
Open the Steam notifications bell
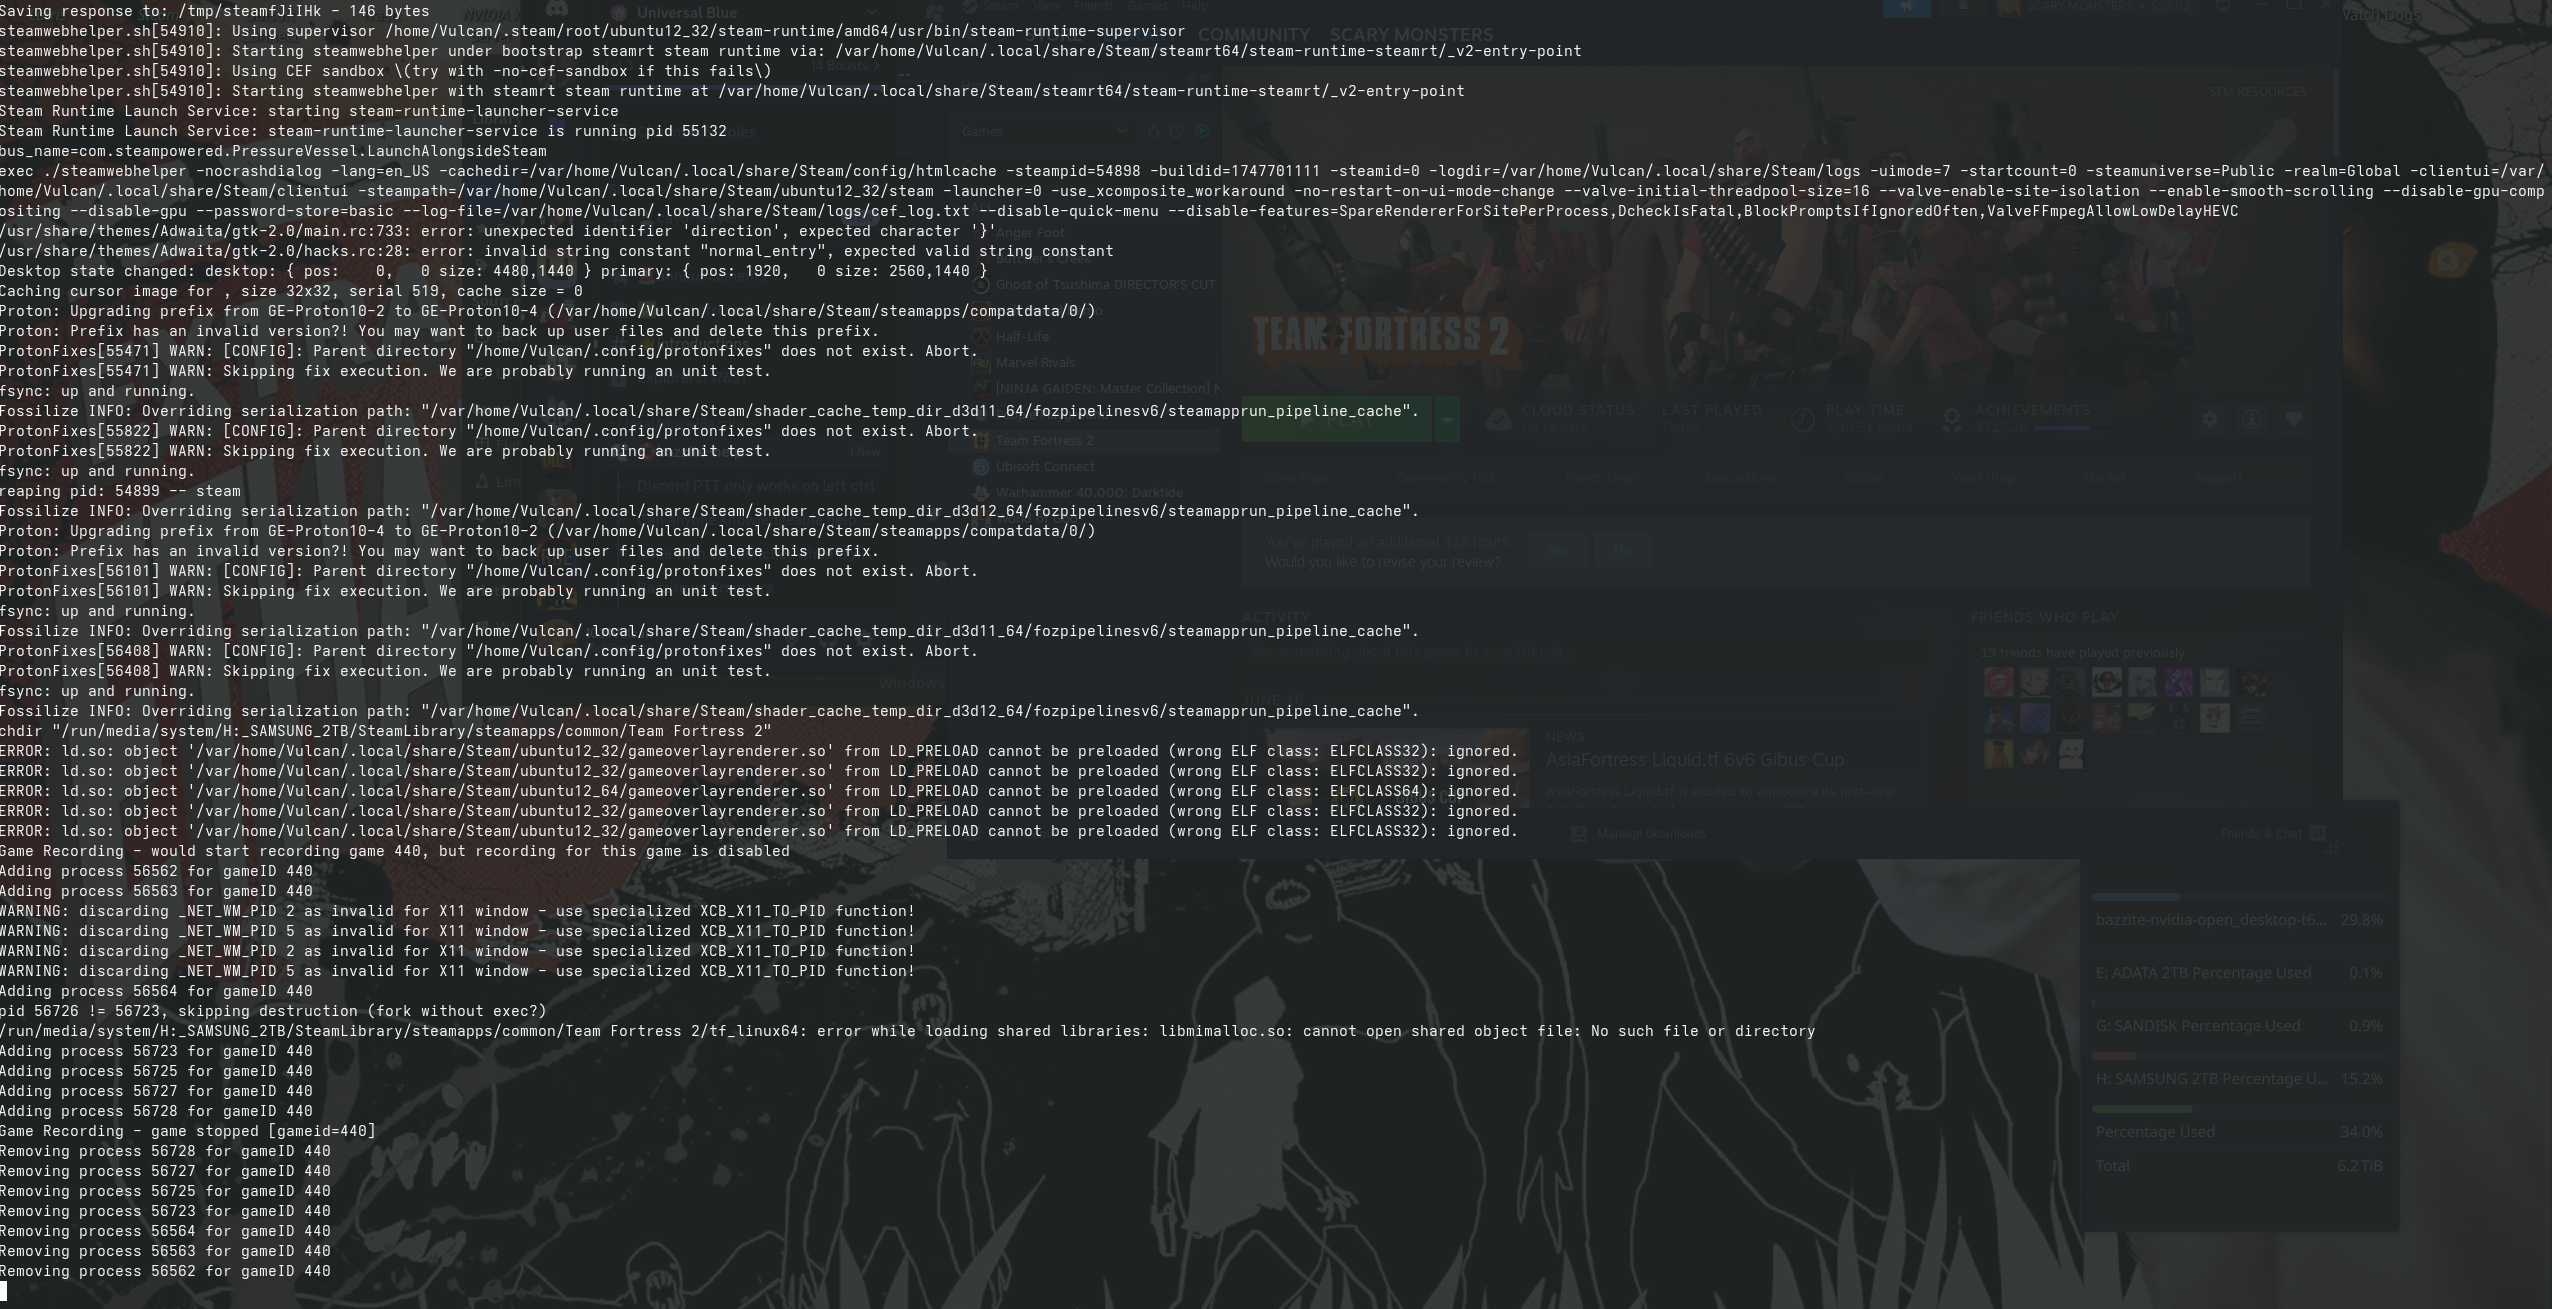(x=1962, y=8)
